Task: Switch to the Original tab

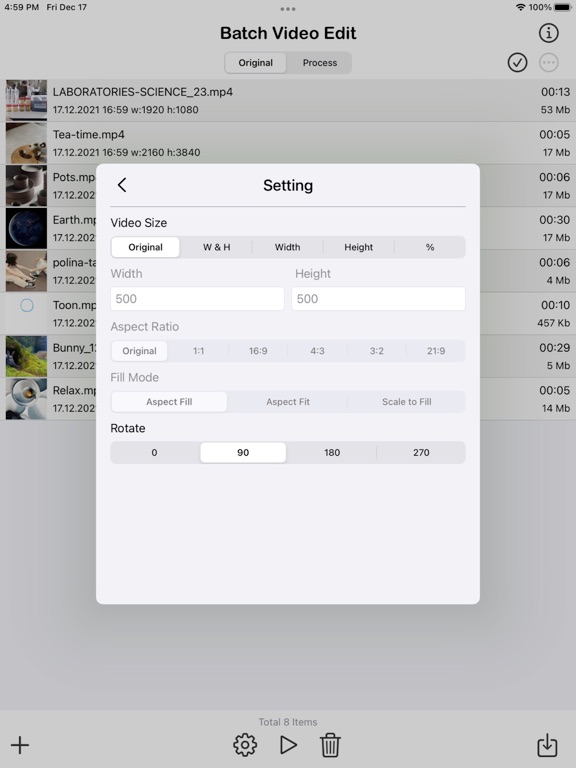Action: pos(256,63)
